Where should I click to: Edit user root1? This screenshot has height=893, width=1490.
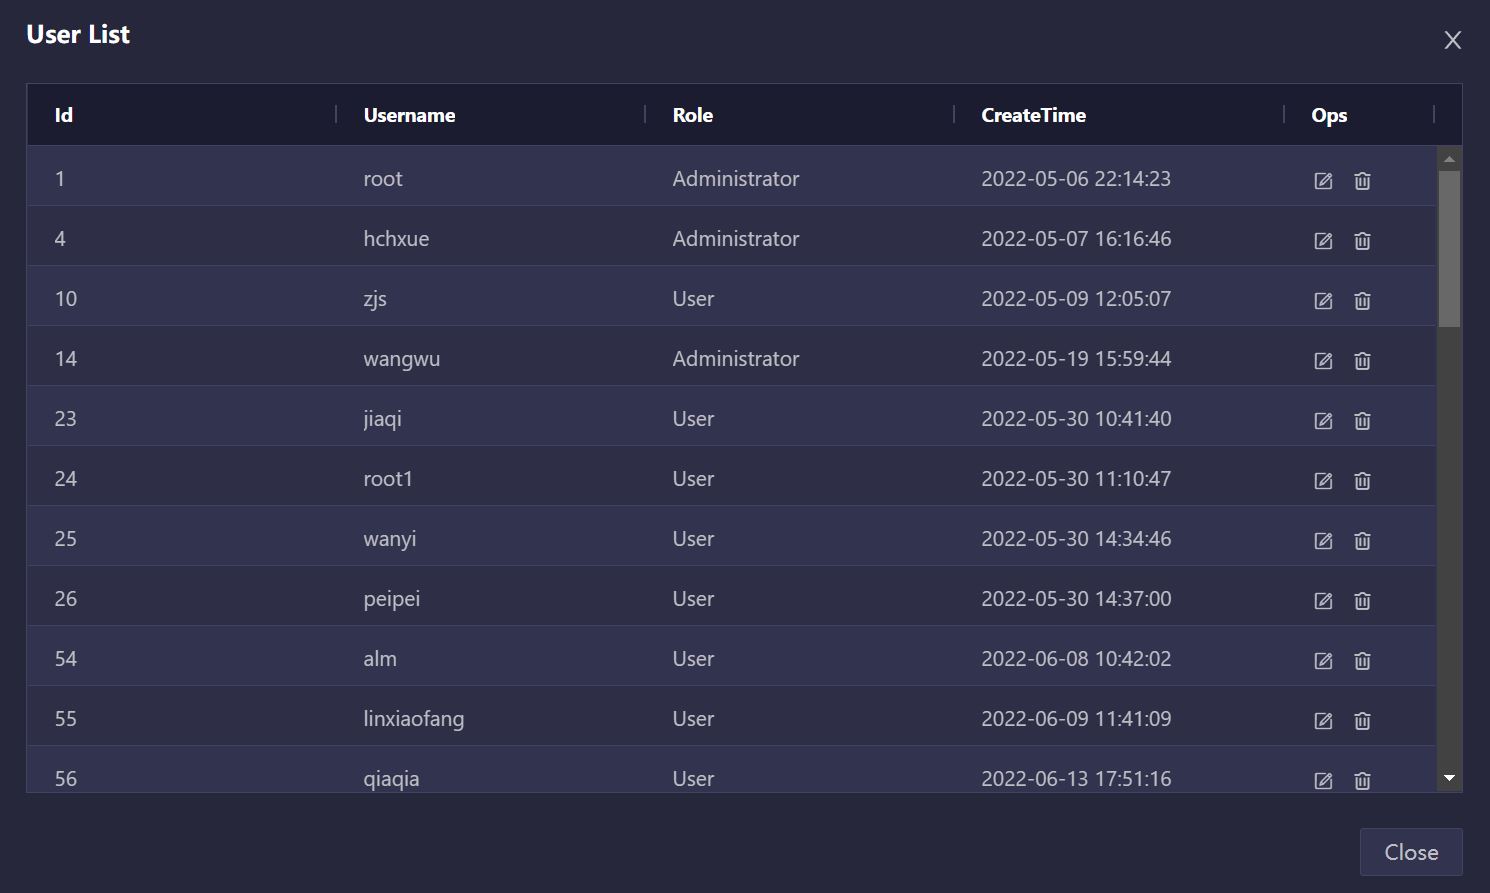point(1323,481)
